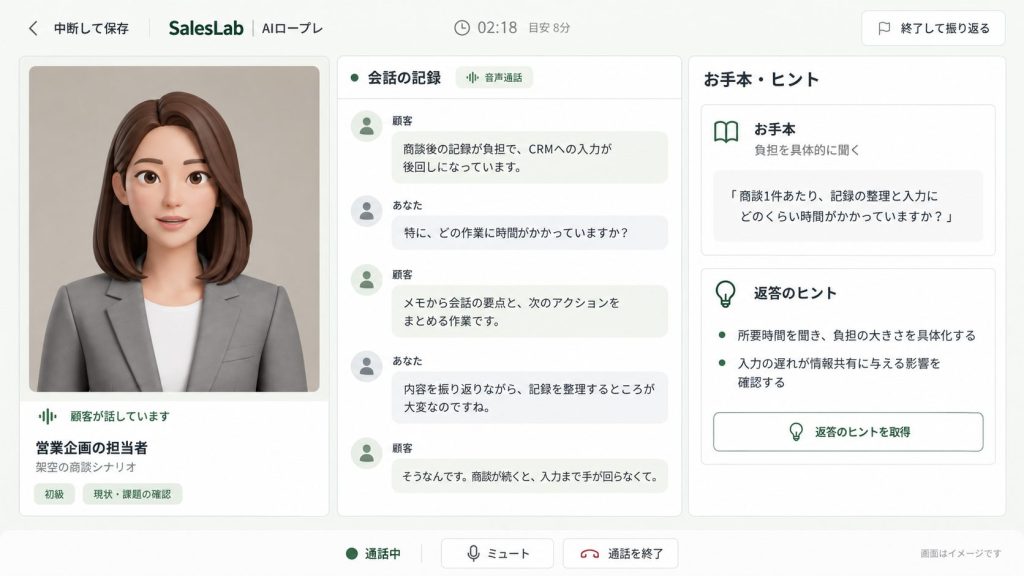This screenshot has height=576, width=1024.
Task: Click the message 商談後の記録が負担で
Action: click(530, 157)
